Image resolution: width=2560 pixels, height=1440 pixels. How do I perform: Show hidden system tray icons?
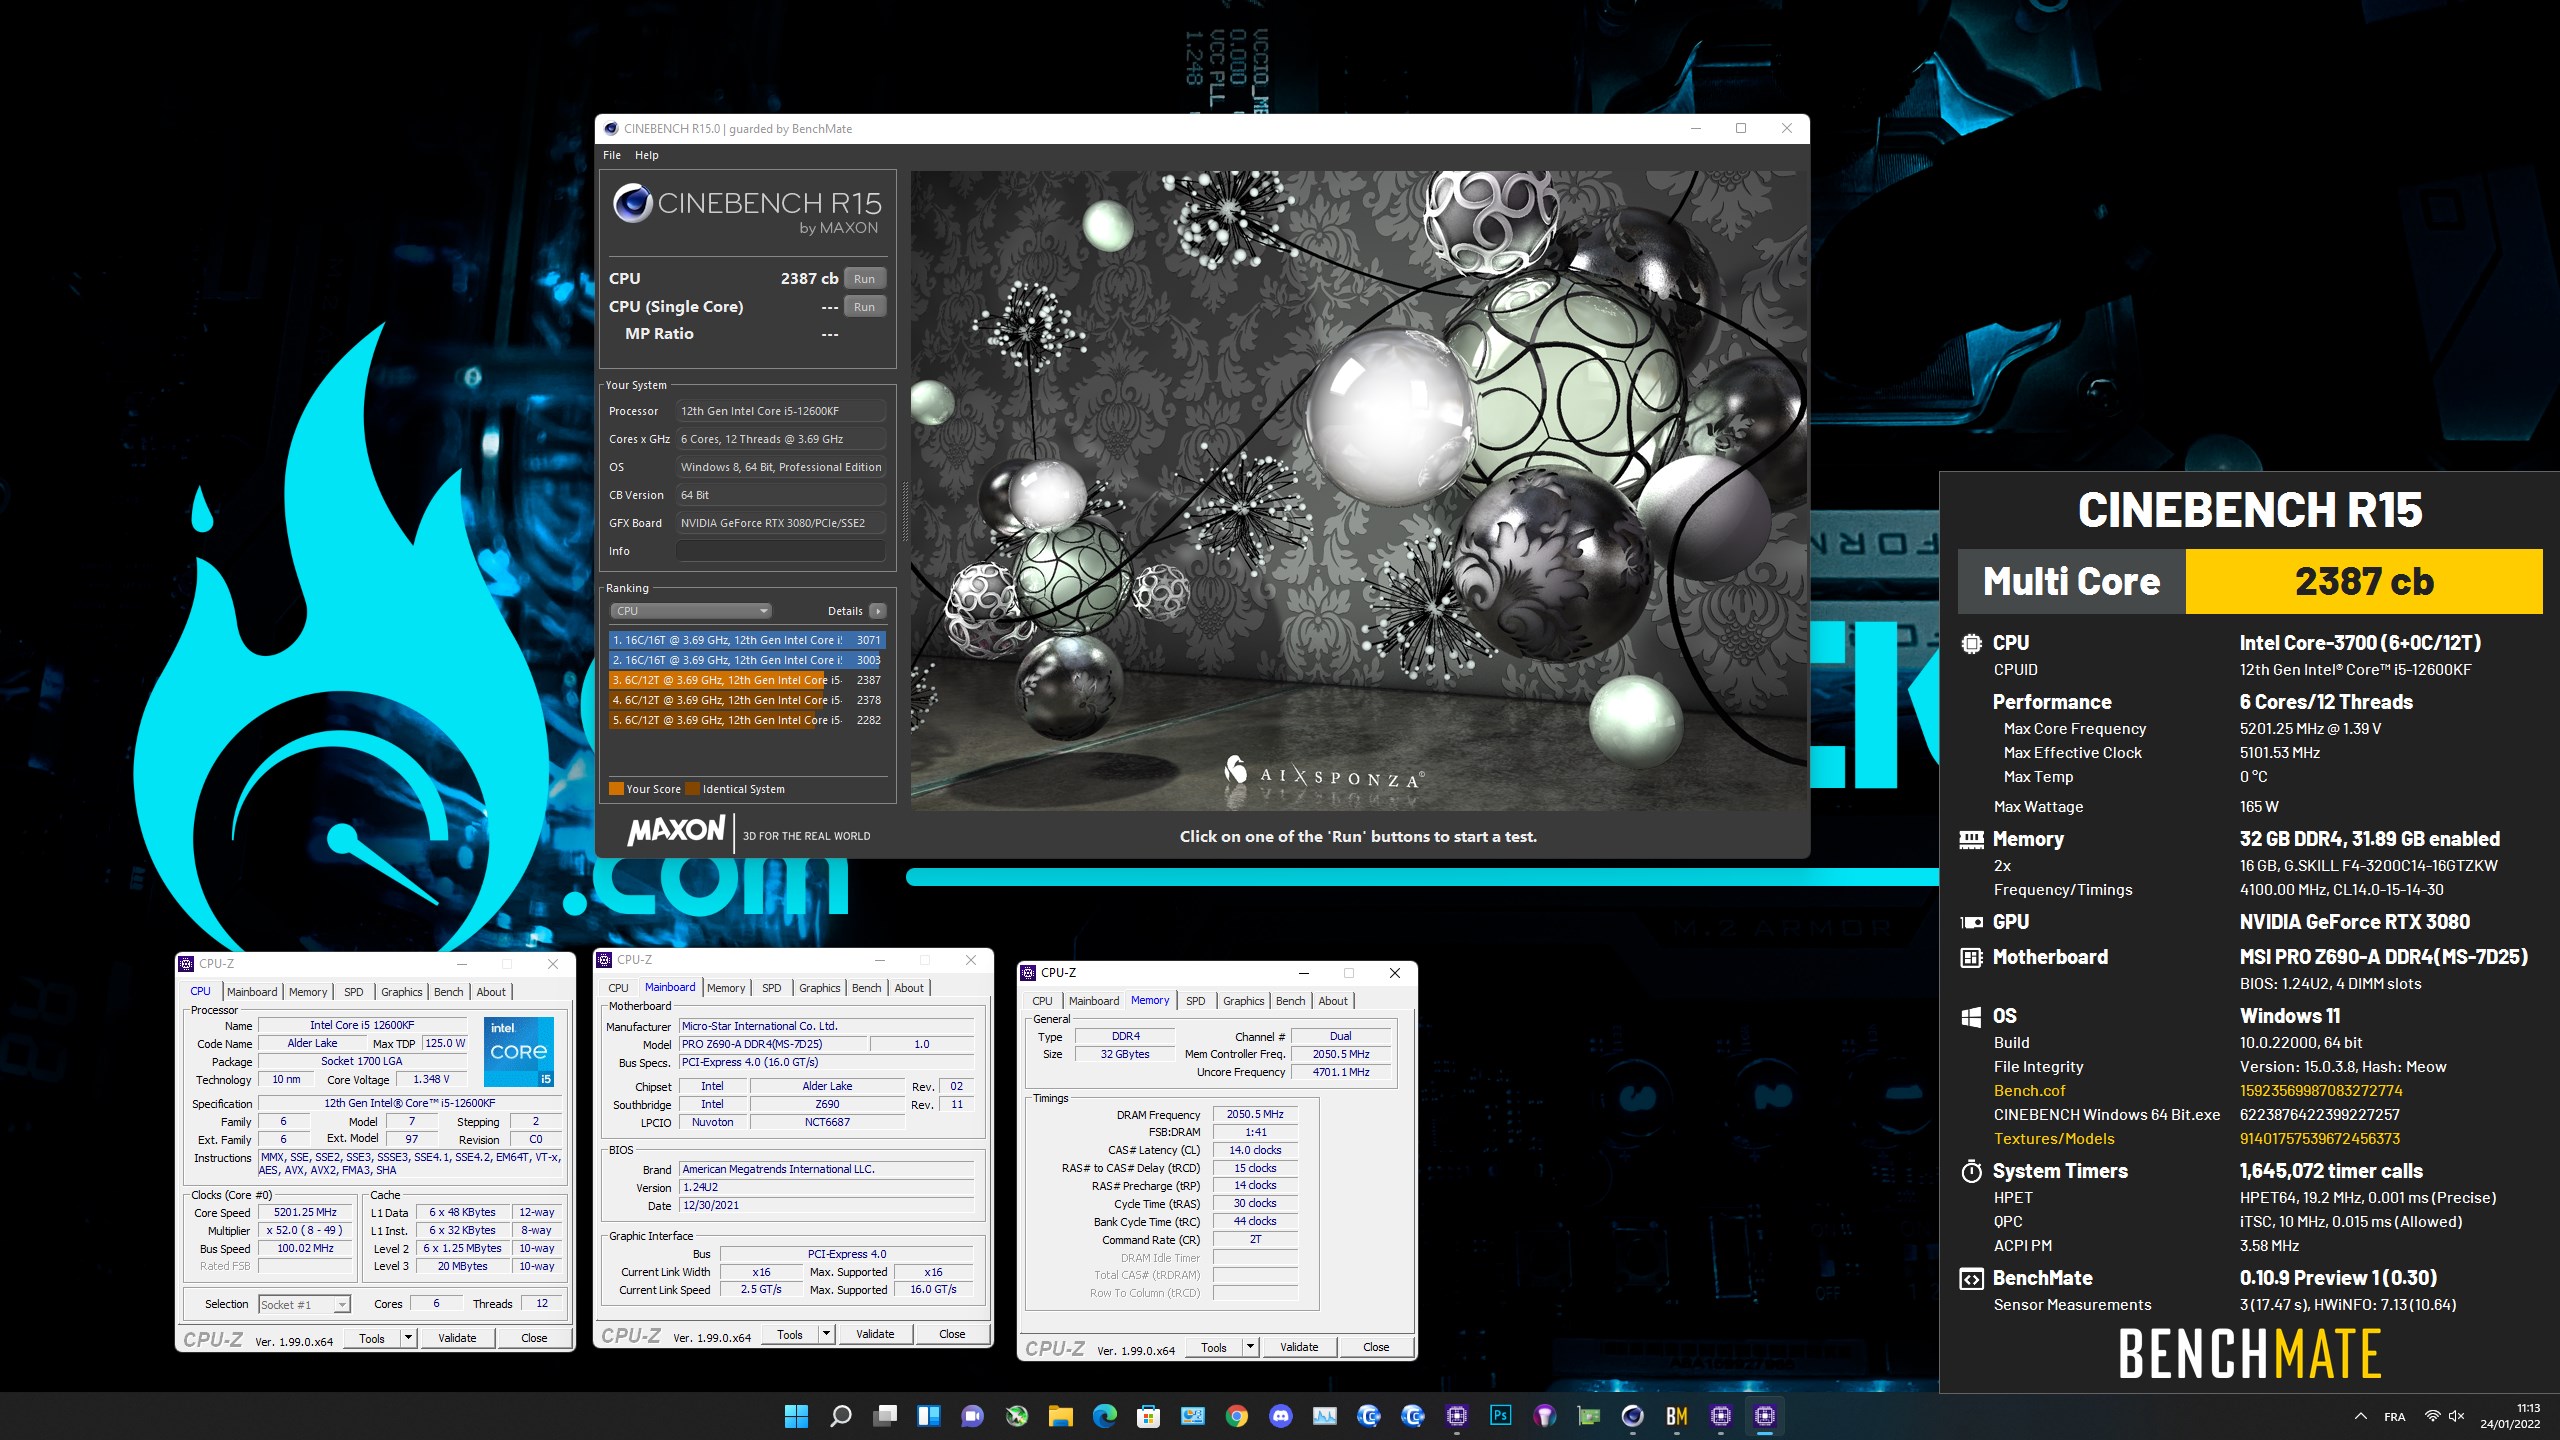pyautogui.click(x=2361, y=1416)
